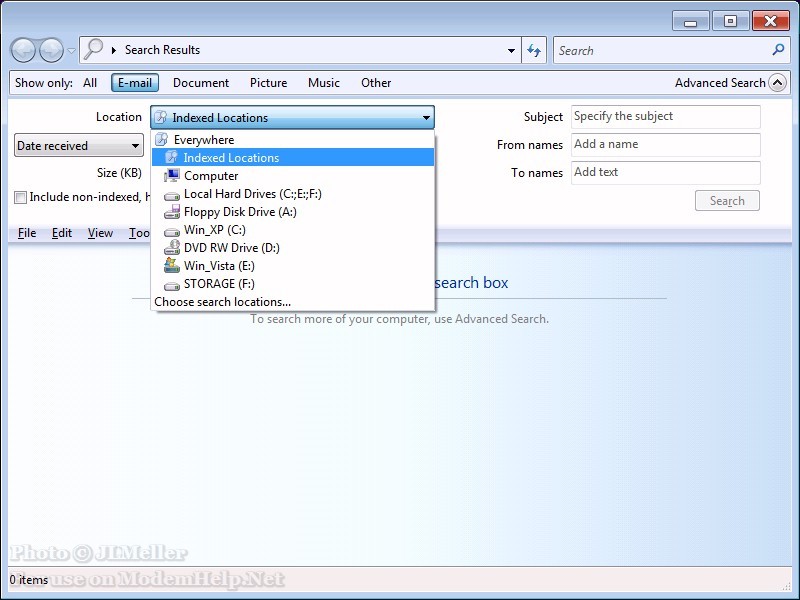The height and width of the screenshot is (600, 800).
Task: Select Floppy Disk Drive (A:) from list
Action: coord(240,212)
